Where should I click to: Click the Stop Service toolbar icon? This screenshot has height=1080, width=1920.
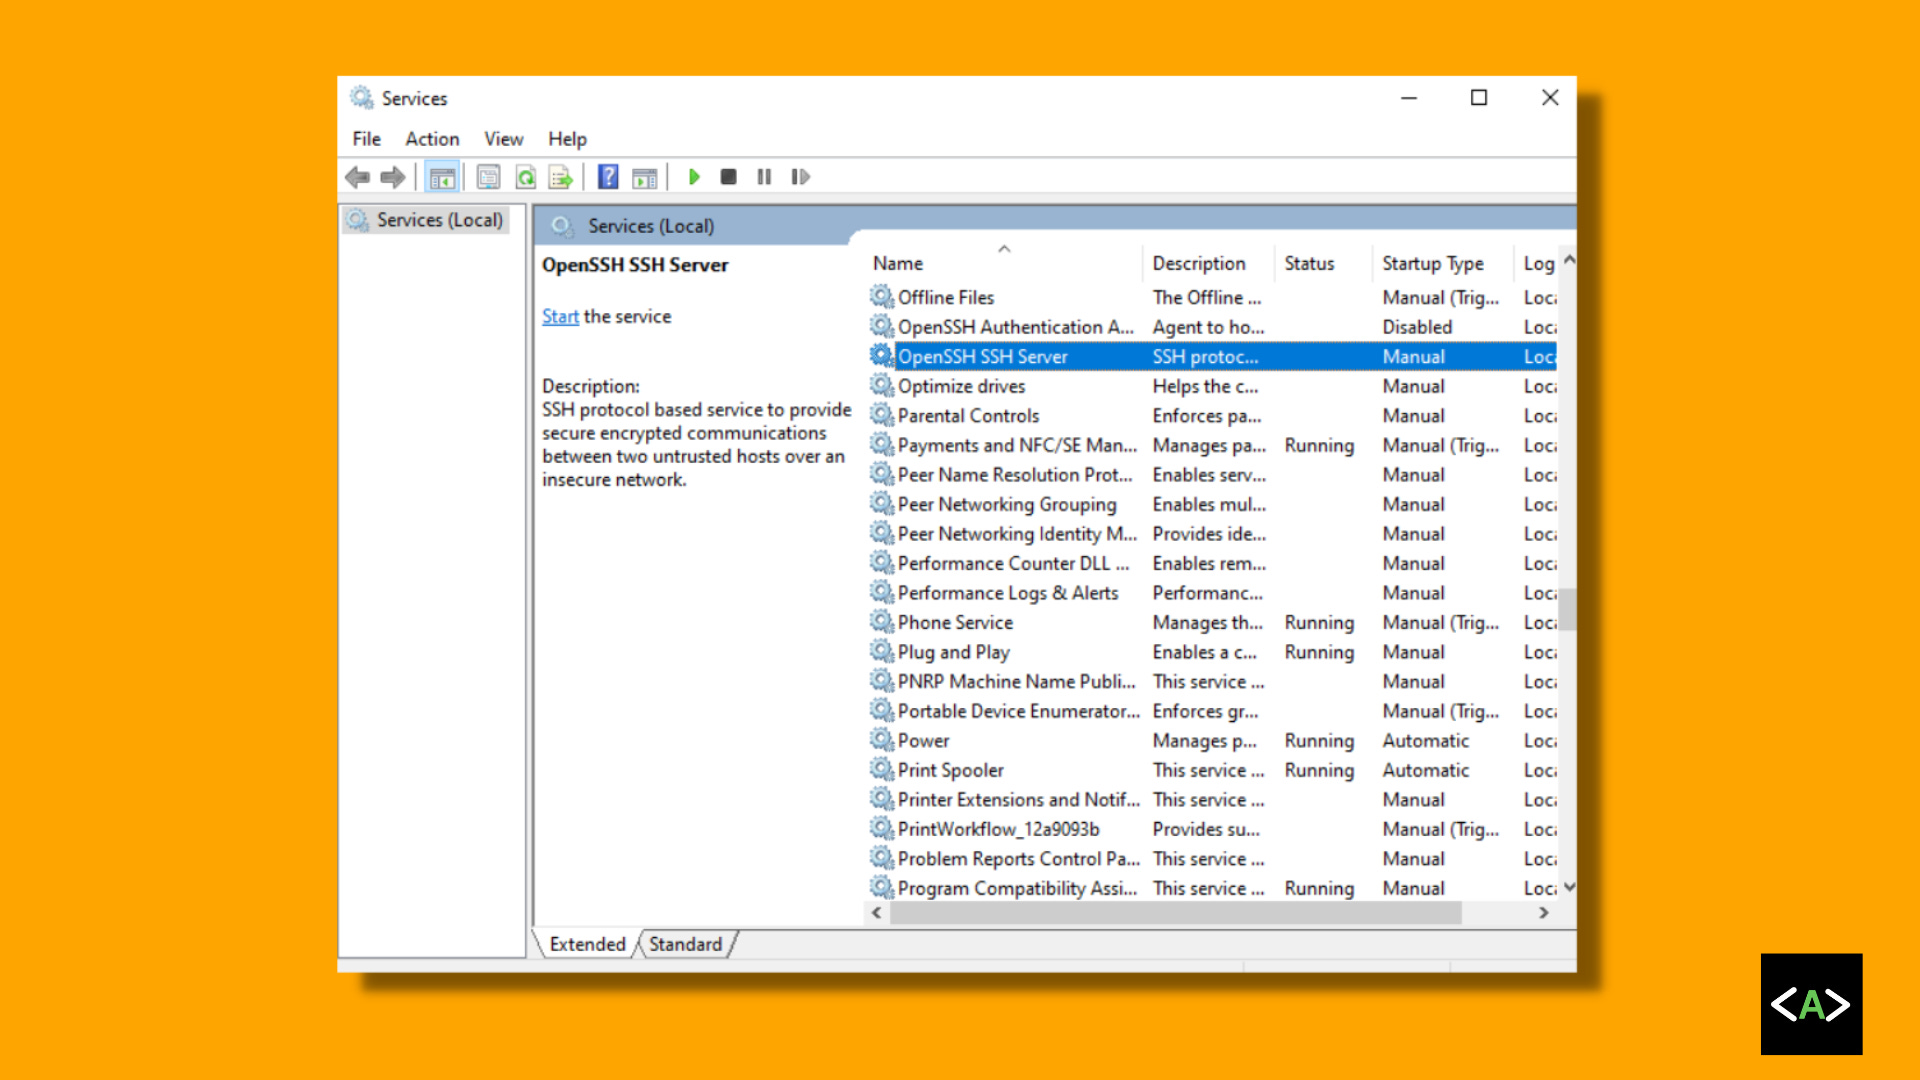click(729, 177)
